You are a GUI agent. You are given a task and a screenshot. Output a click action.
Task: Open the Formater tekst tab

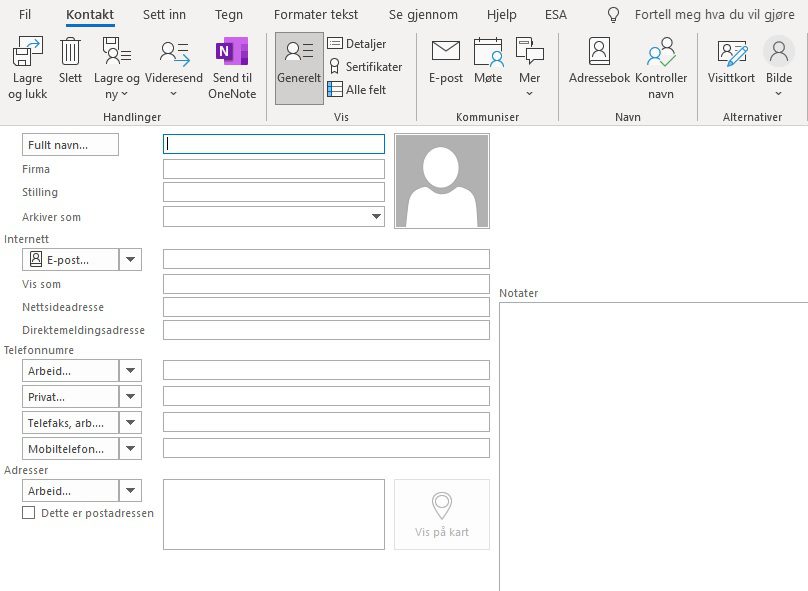point(315,14)
